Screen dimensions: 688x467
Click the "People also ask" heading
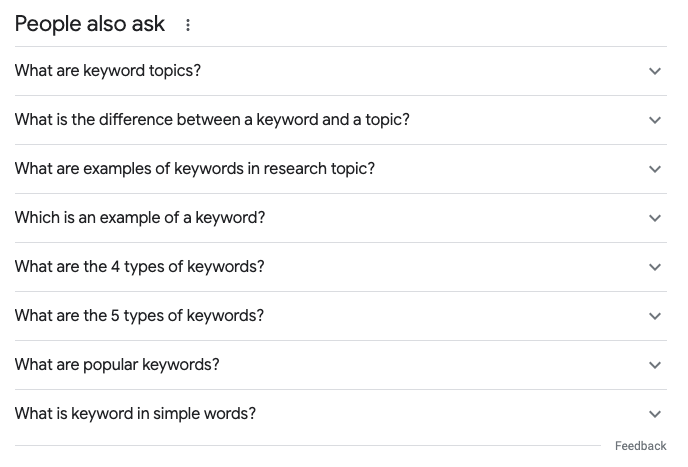[90, 25]
